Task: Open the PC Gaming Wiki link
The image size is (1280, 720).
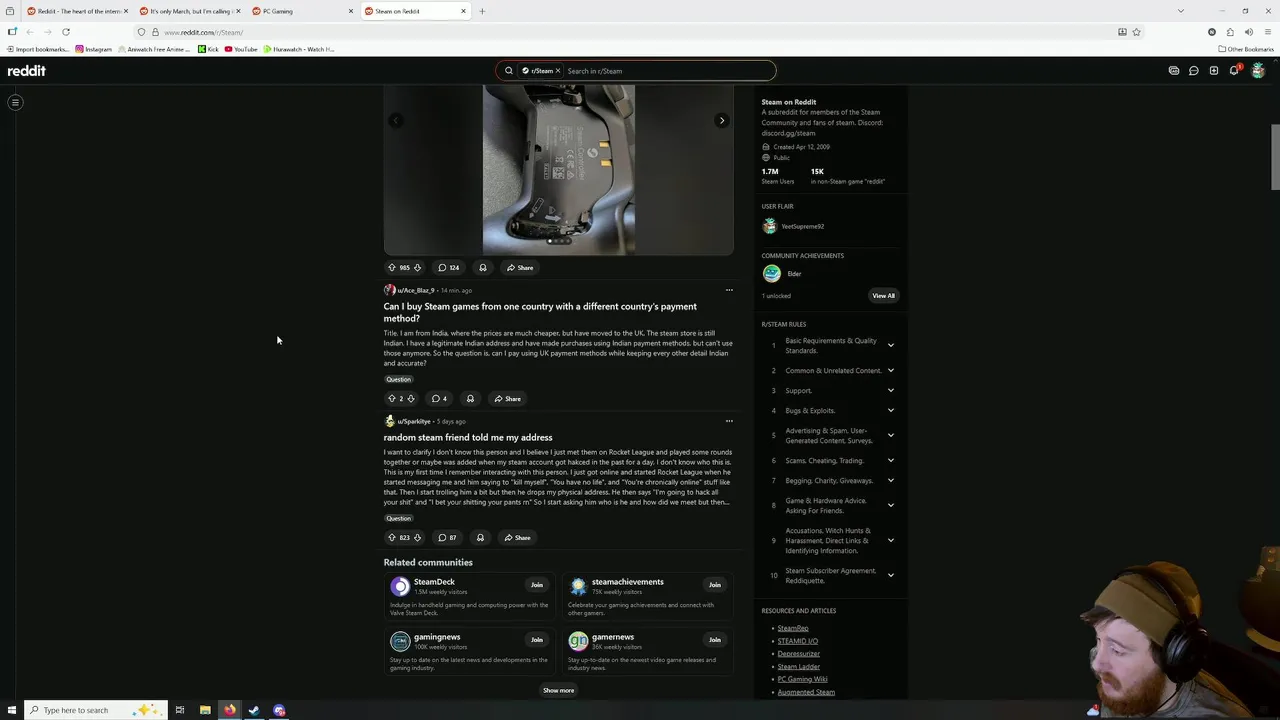Action: (802, 679)
